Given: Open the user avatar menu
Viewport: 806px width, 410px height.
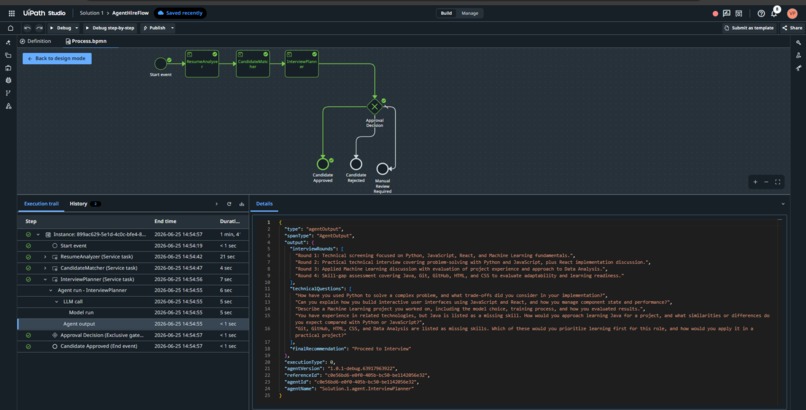Looking at the screenshot, I should 792,13.
